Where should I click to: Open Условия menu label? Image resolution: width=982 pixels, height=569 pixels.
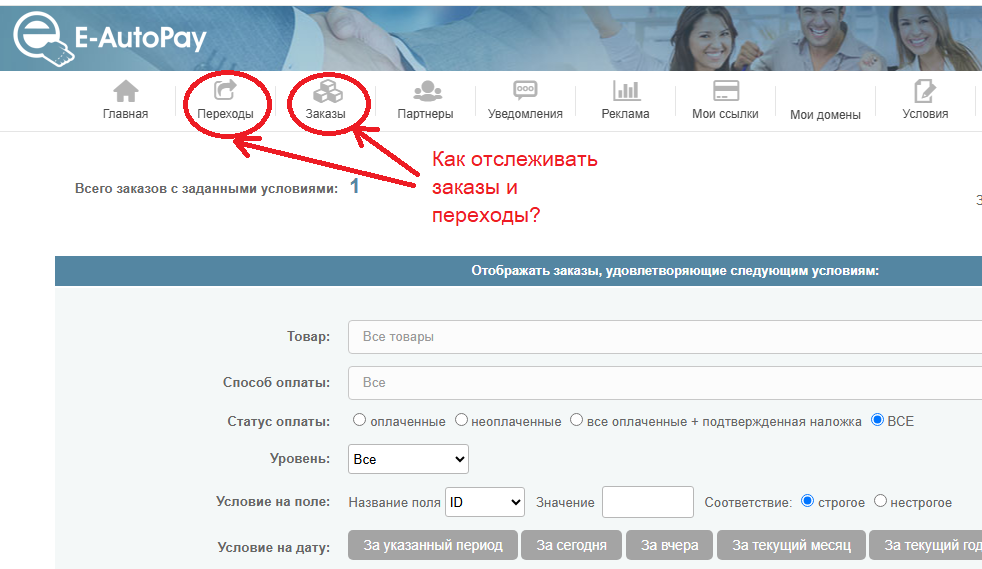(925, 114)
